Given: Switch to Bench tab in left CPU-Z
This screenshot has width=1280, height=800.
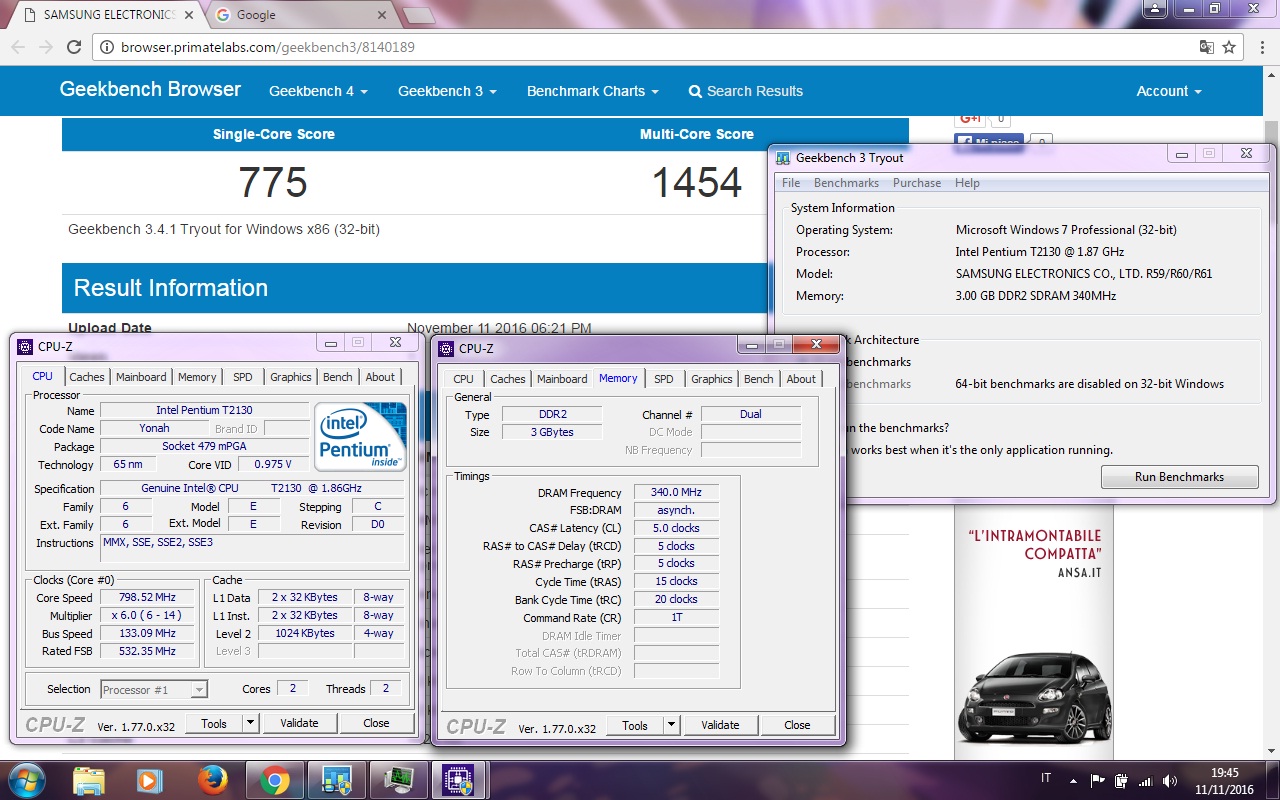Looking at the screenshot, I should (338, 377).
